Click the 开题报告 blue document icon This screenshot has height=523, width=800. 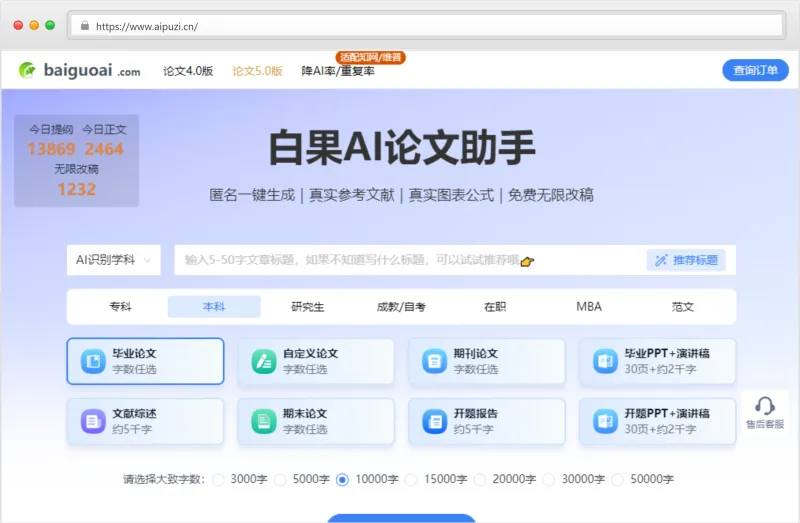click(434, 421)
